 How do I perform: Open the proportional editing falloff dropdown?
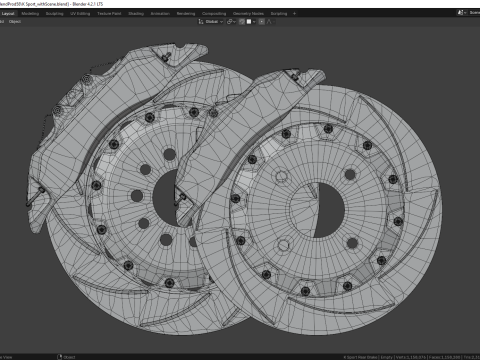pyautogui.click(x=270, y=22)
